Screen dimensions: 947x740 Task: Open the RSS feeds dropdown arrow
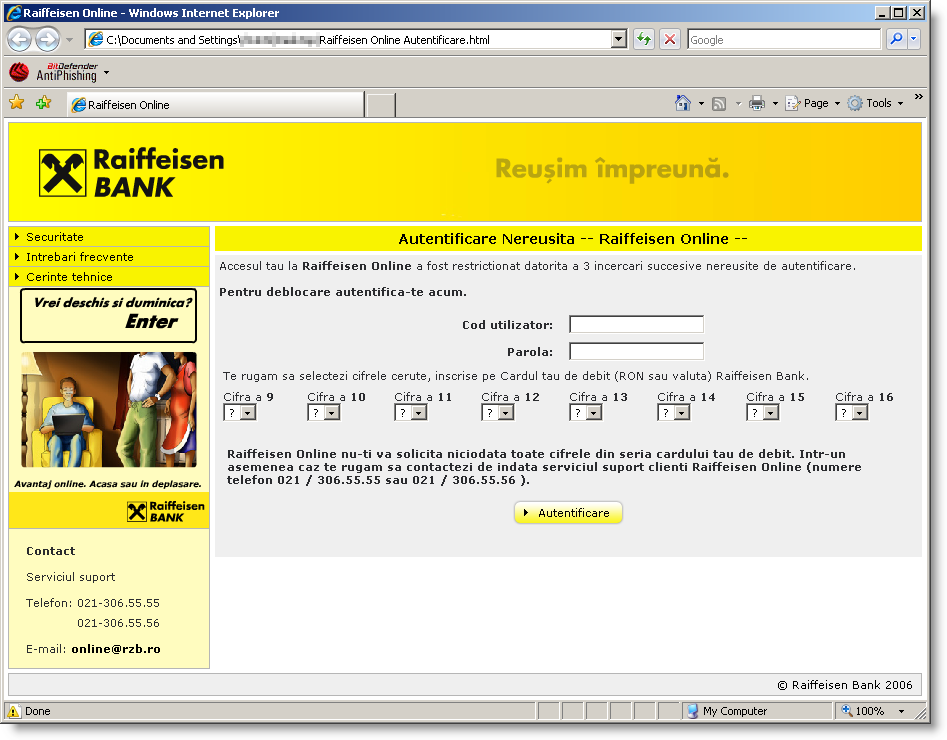(738, 104)
